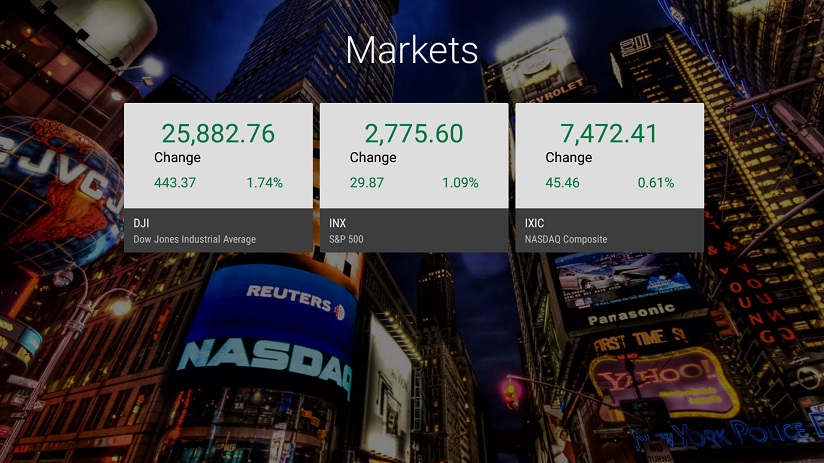Select the 443.37 change amount
This screenshot has width=824, height=463.
[x=175, y=183]
